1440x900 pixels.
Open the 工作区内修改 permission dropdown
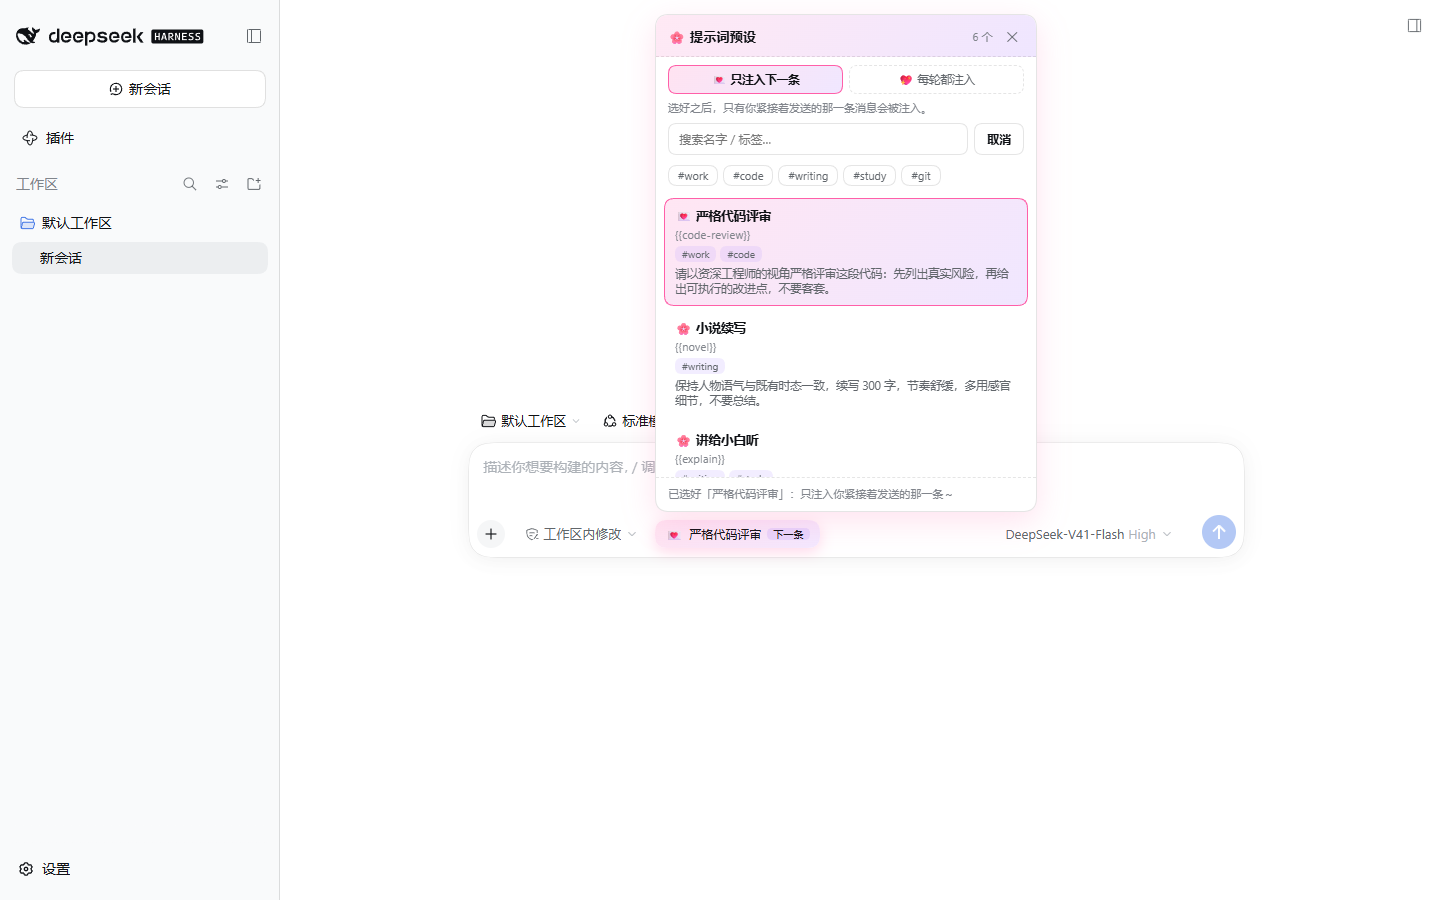click(x=581, y=534)
